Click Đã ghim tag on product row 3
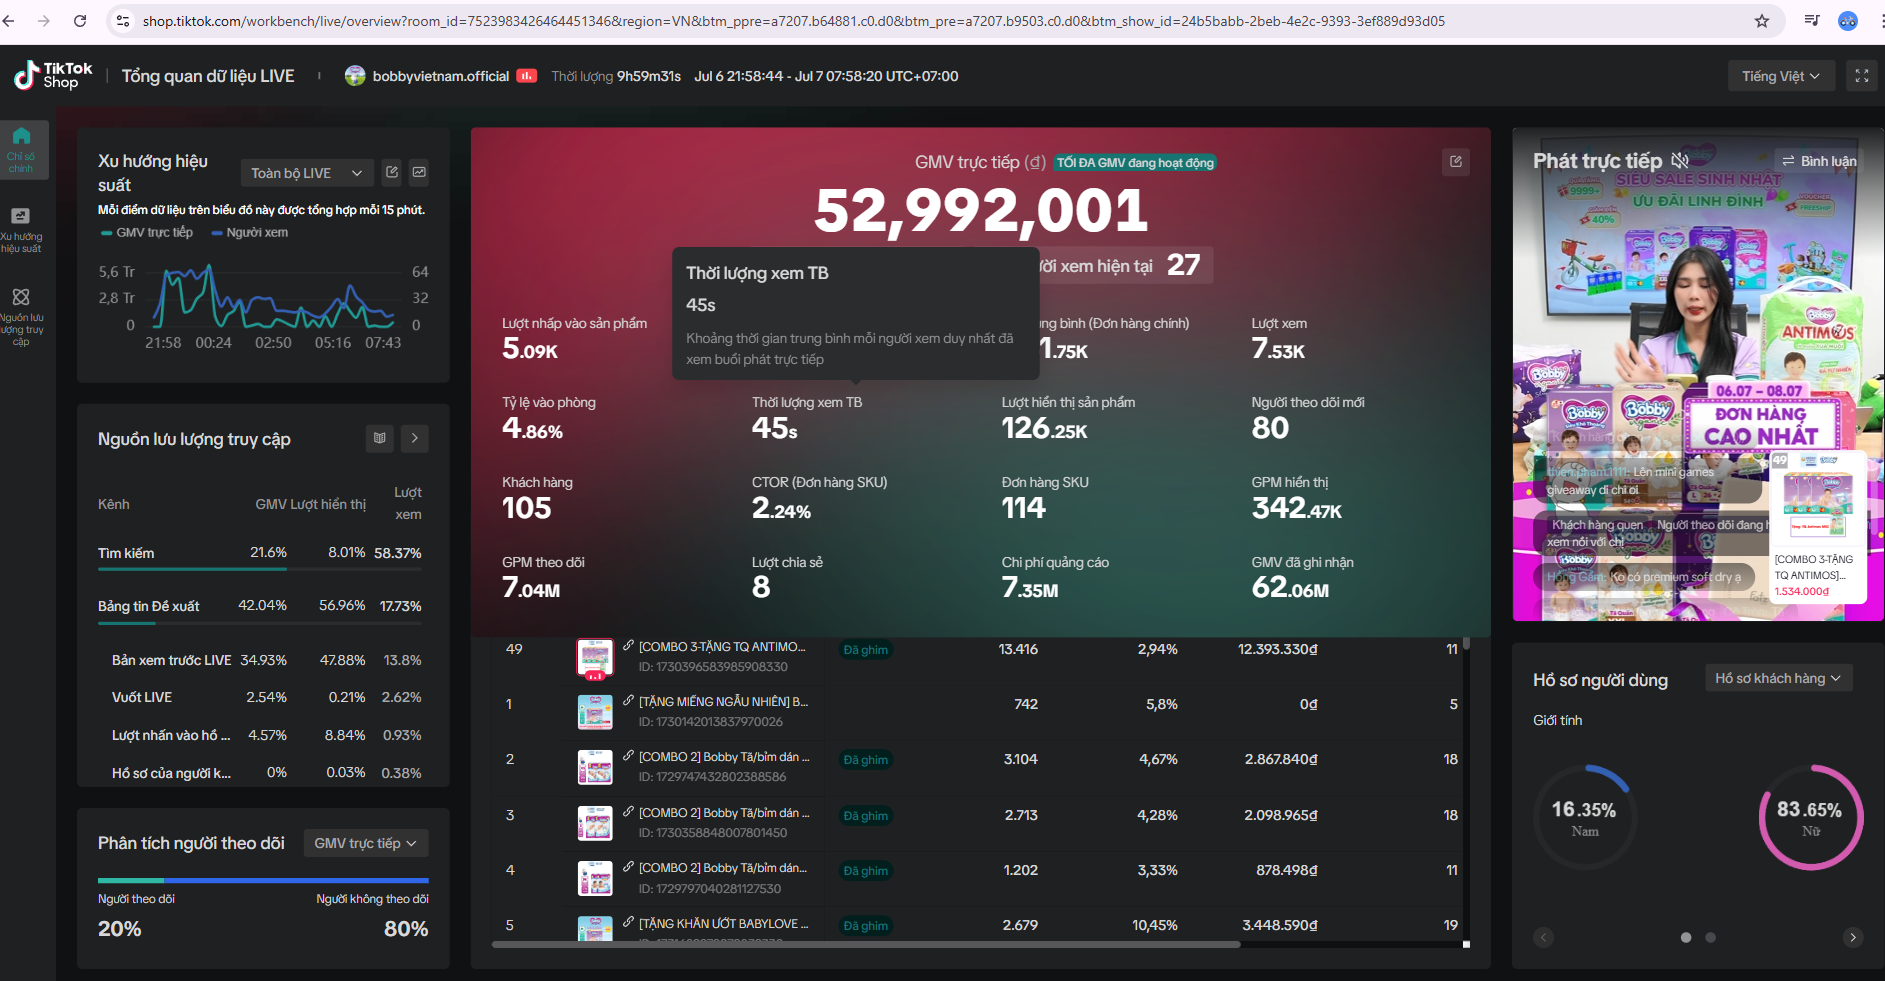Image resolution: width=1885 pixels, height=981 pixels. 865,816
